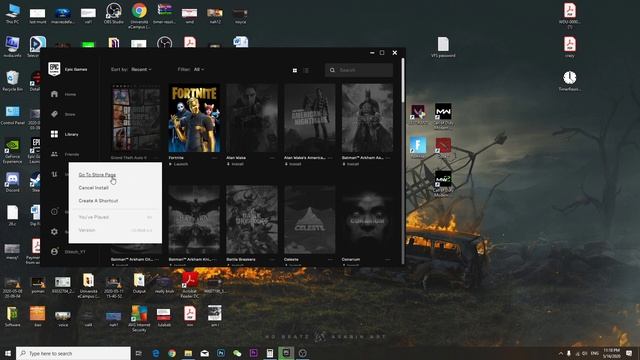Open the options dots next to Batman Arkham Asylum
Screen dimensions: 640x360
388,158
